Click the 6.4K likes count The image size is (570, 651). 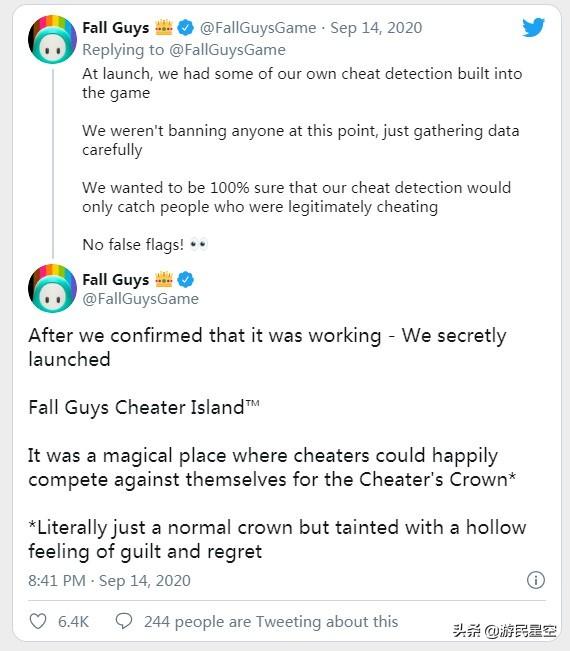[73, 622]
